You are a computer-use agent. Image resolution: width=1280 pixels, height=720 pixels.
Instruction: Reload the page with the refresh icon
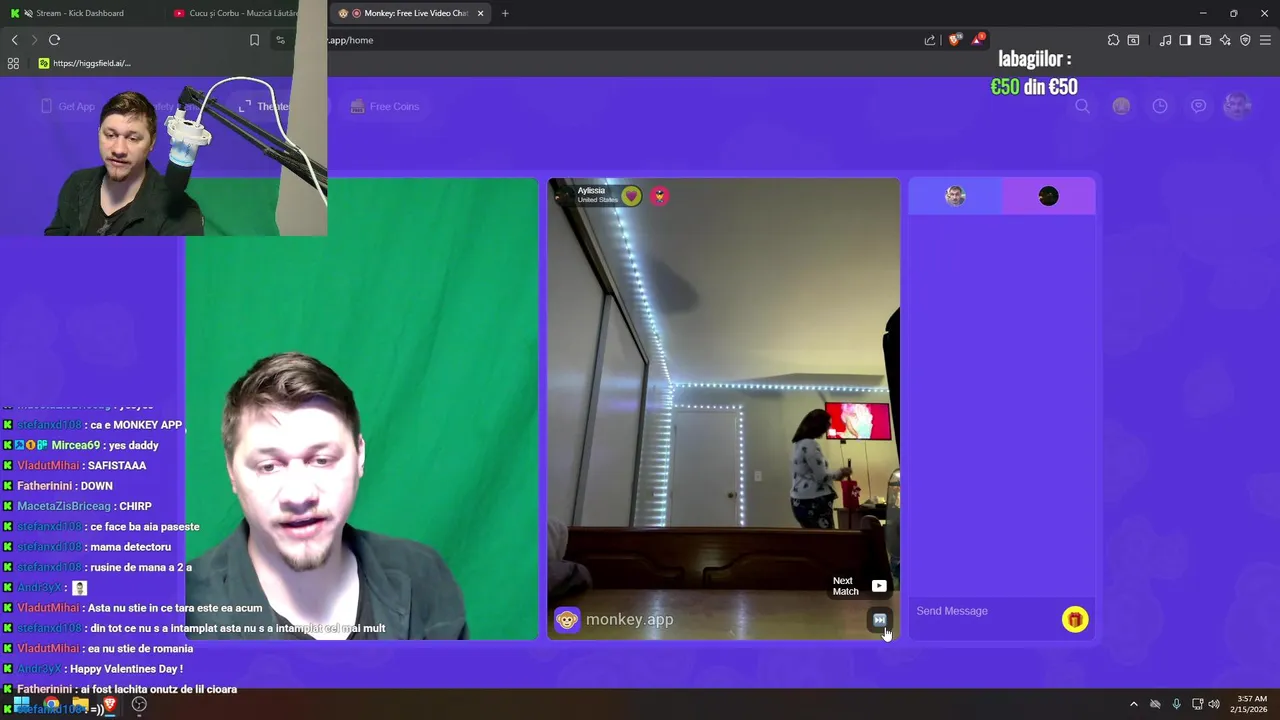54,40
